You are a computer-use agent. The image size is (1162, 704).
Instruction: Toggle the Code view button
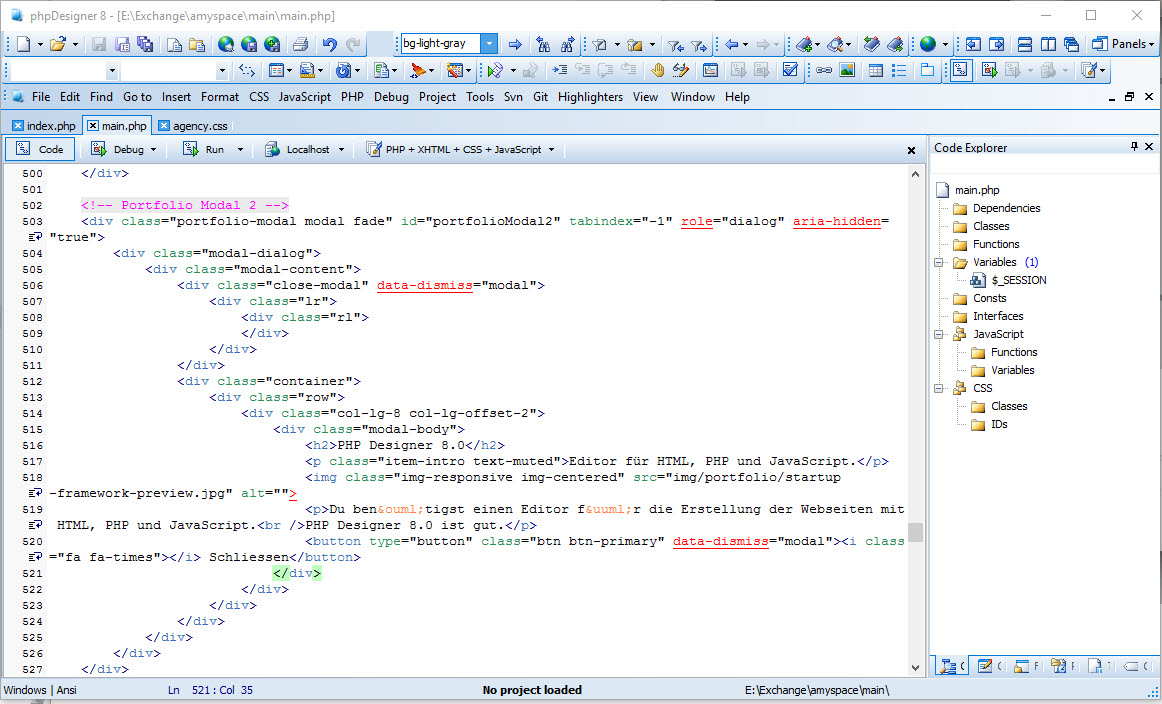[x=39, y=149]
